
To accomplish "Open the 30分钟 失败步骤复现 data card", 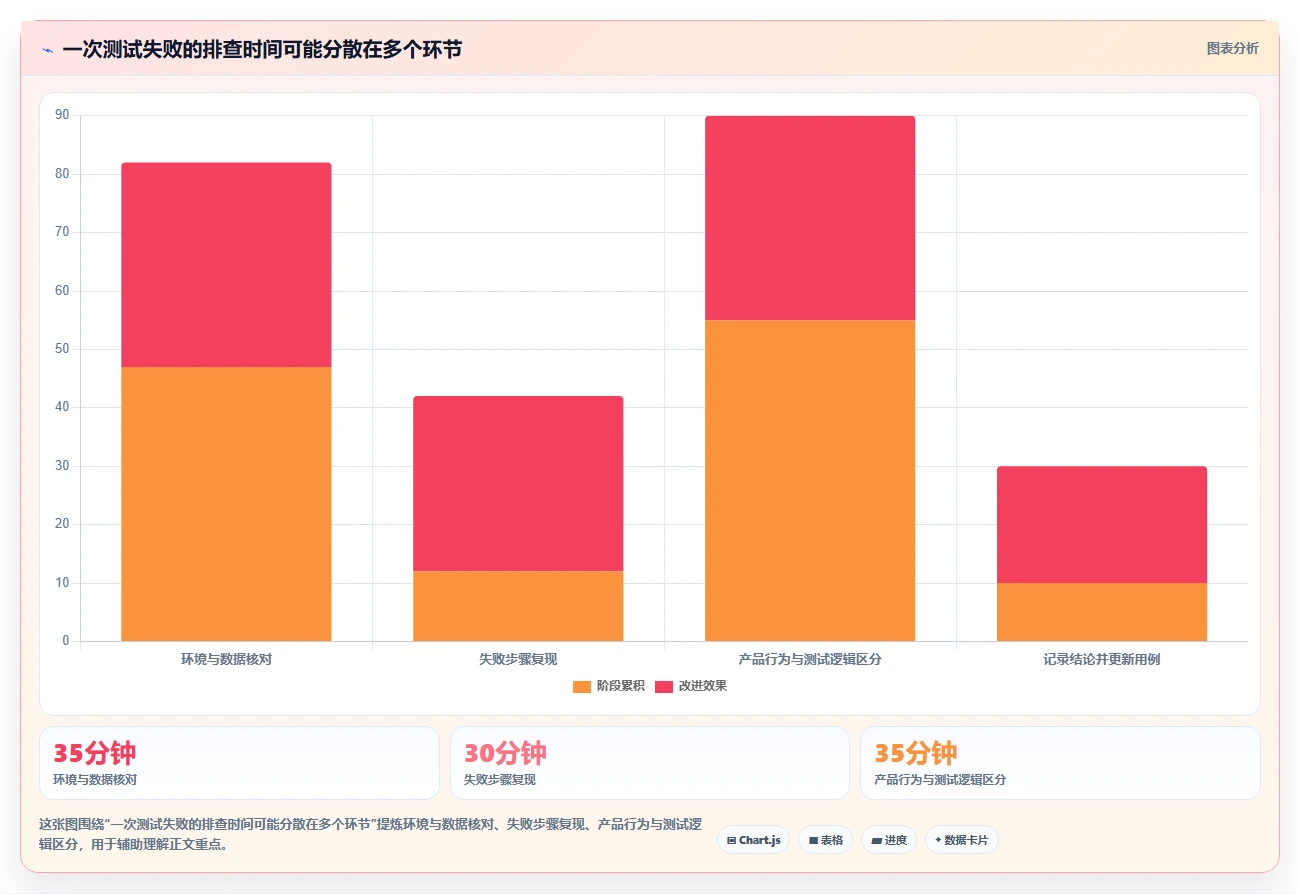I will (650, 763).
